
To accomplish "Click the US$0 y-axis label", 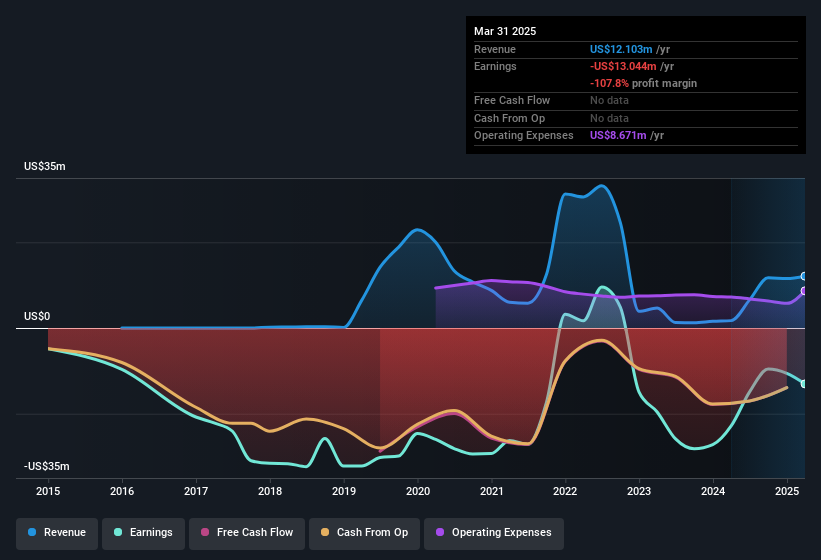I will (37, 317).
